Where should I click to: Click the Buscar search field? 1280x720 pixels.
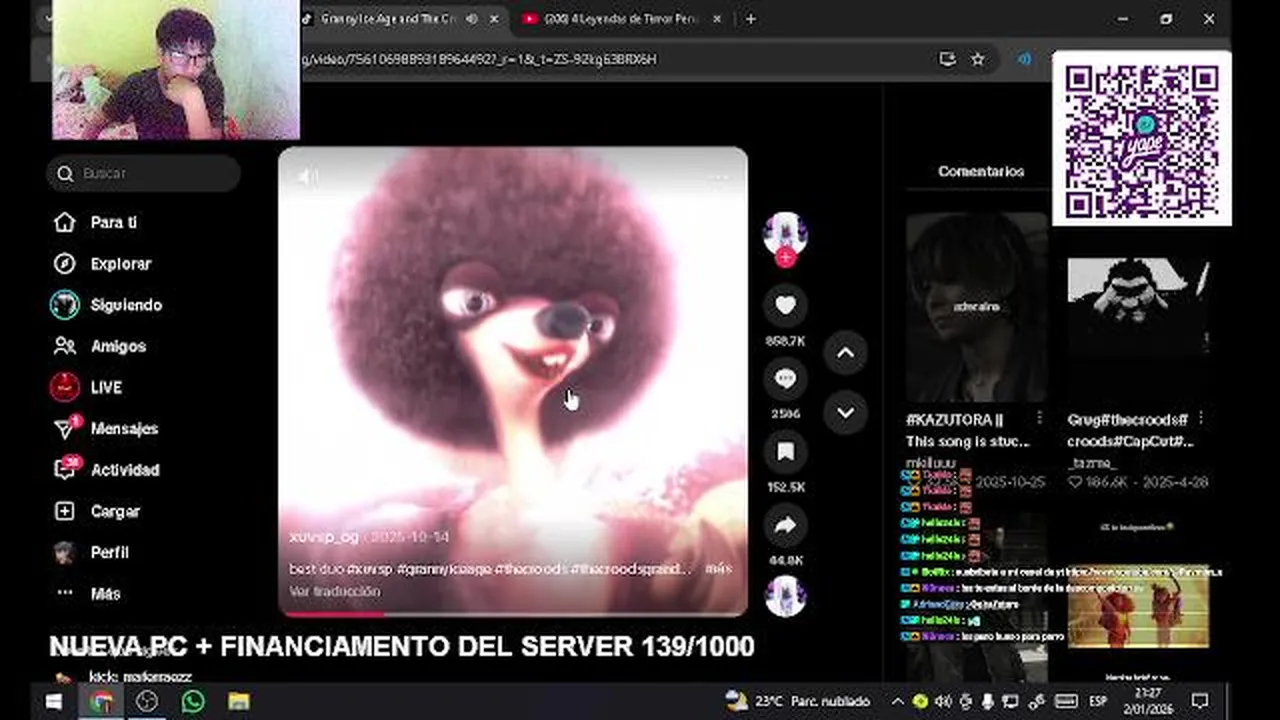coord(143,173)
